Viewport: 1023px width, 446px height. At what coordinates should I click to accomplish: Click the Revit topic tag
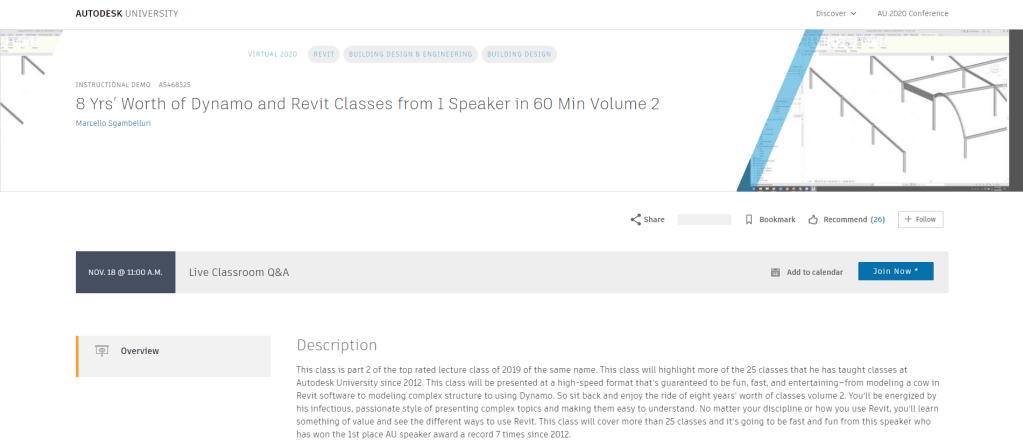point(324,54)
